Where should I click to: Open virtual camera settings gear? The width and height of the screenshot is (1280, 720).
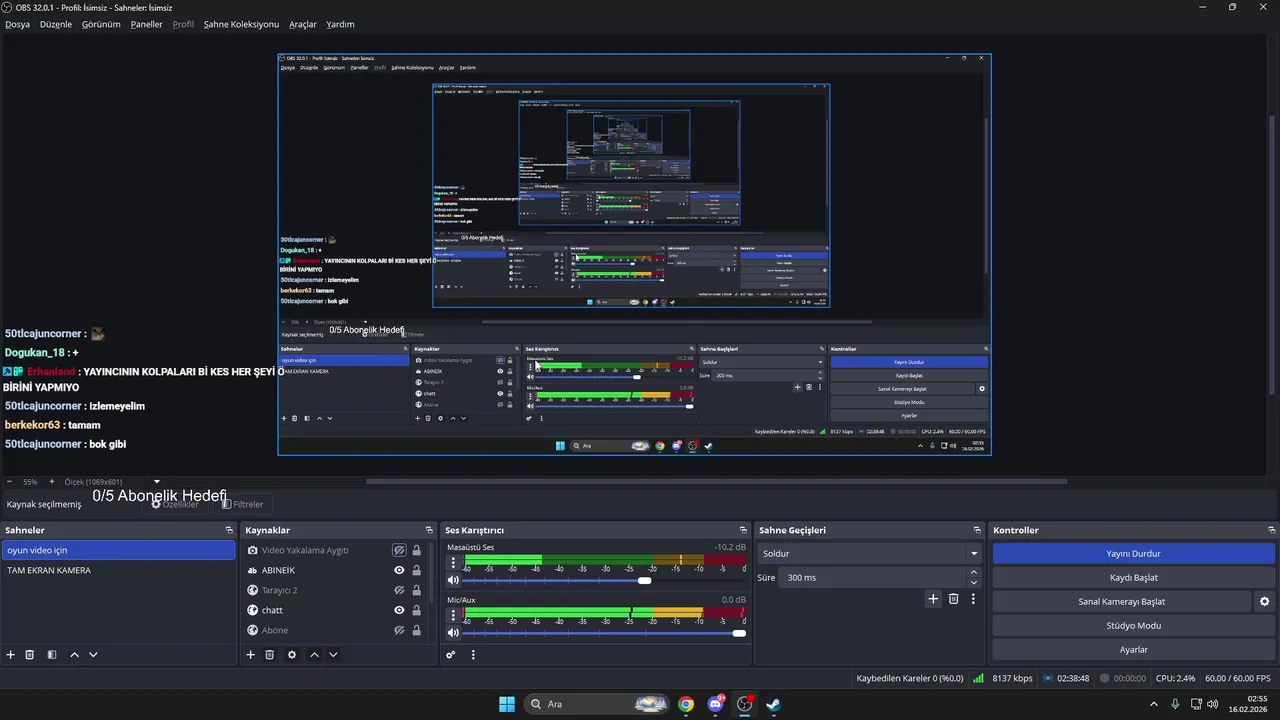1264,601
